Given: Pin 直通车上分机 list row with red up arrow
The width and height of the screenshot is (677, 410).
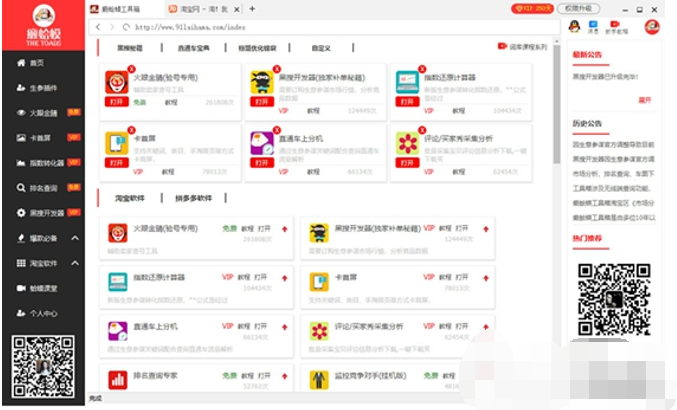Looking at the screenshot, I should (x=285, y=328).
